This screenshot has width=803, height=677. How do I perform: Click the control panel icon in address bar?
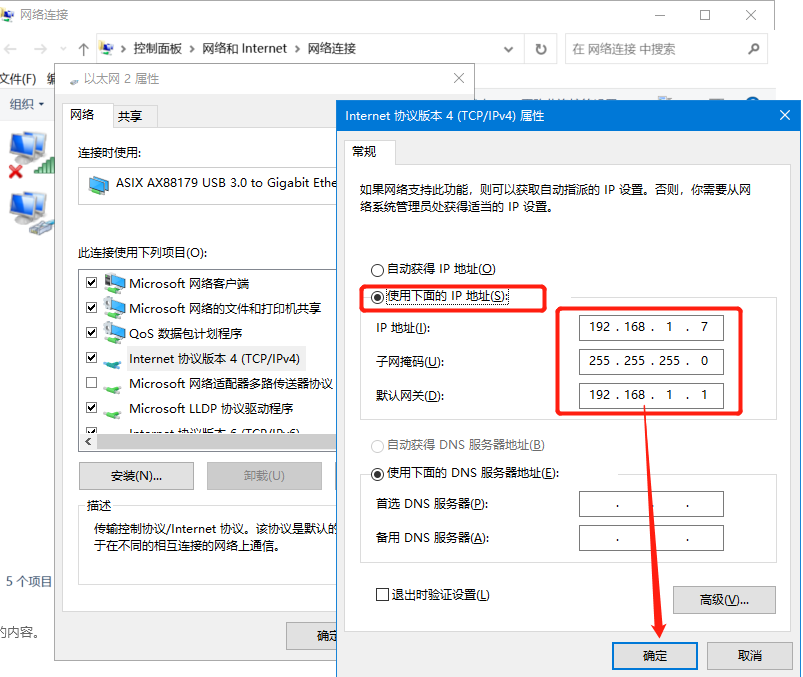108,49
